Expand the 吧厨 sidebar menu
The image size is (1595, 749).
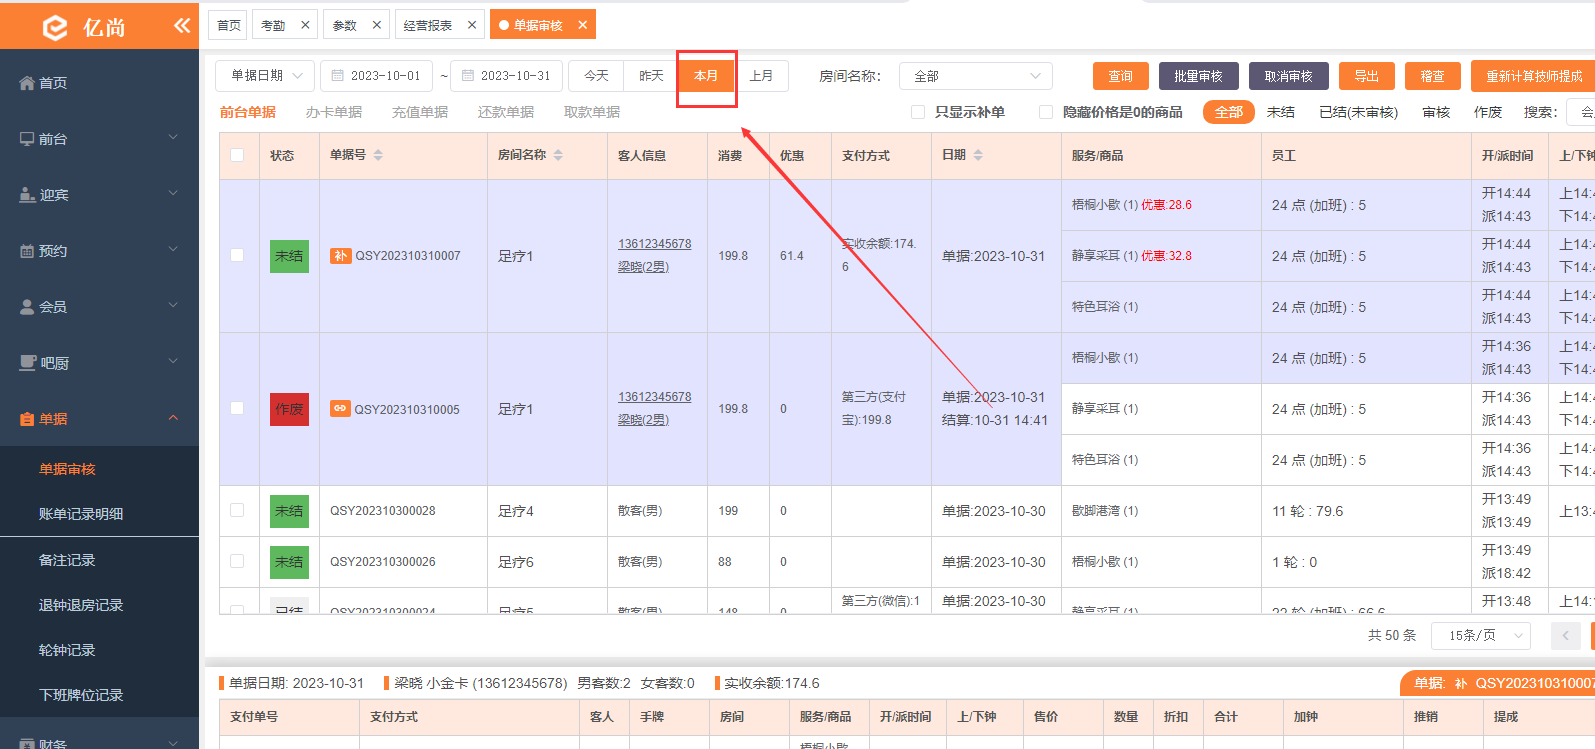[x=99, y=363]
